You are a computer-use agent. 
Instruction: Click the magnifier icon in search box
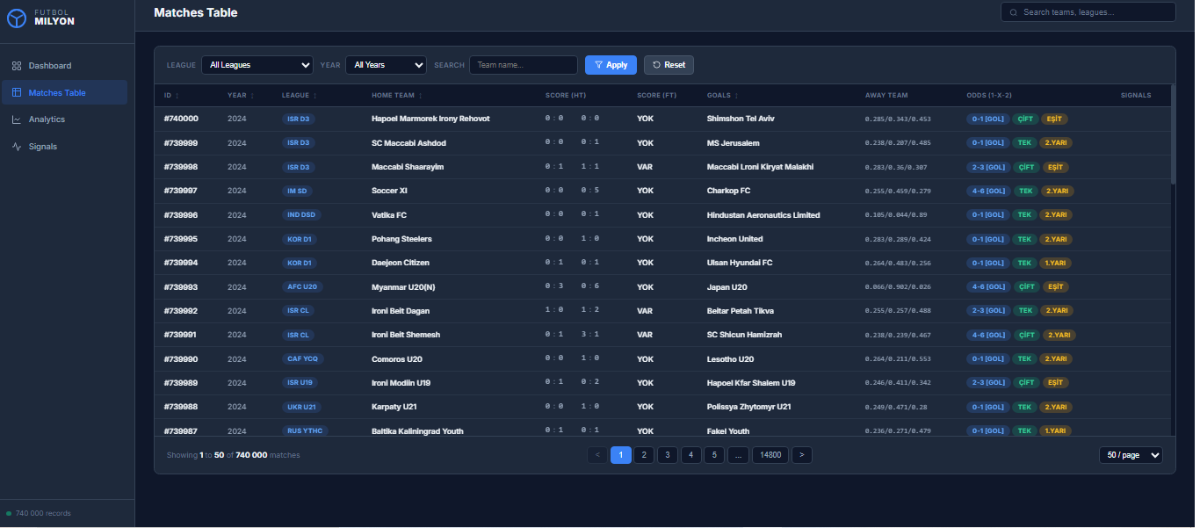[1014, 13]
